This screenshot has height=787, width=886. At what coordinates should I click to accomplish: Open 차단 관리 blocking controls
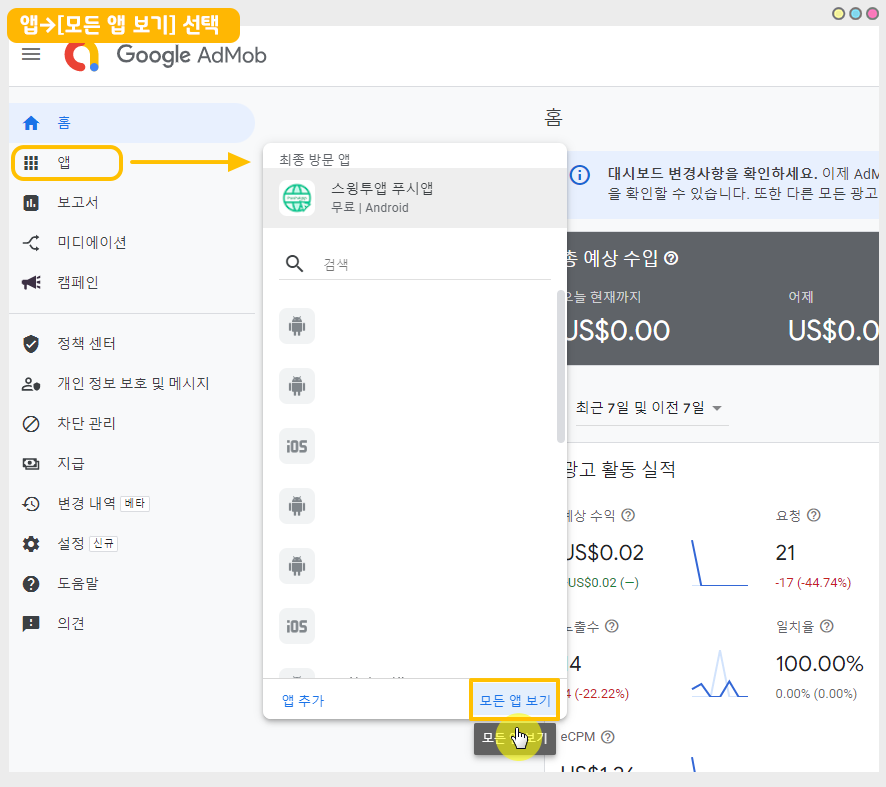[86, 424]
